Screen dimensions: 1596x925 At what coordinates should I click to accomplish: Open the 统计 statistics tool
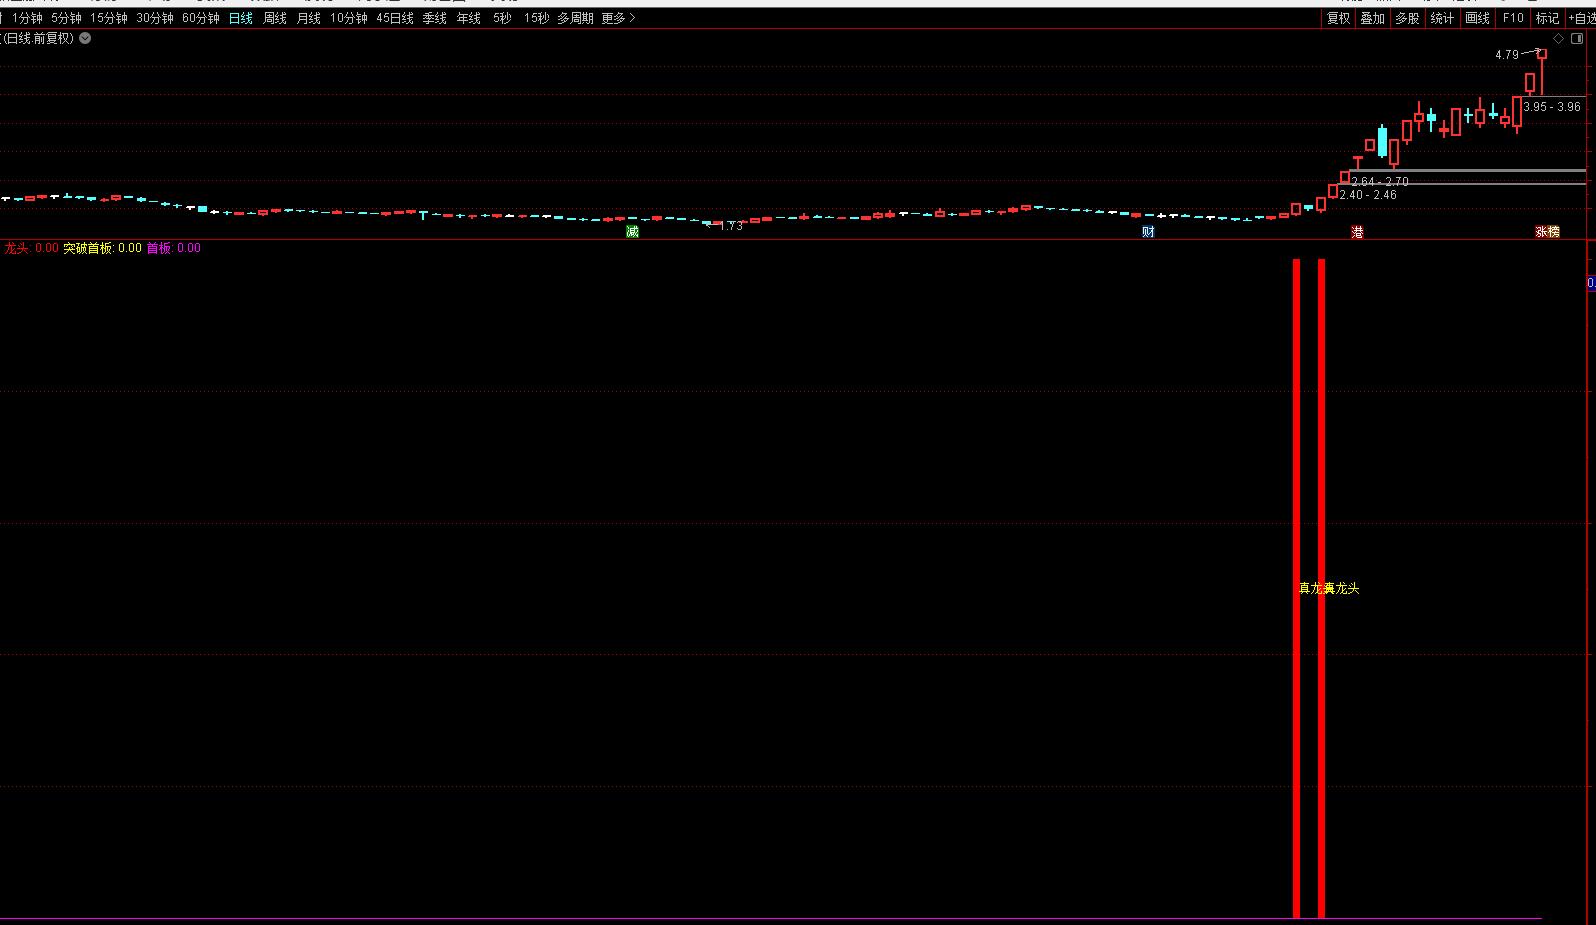1442,18
